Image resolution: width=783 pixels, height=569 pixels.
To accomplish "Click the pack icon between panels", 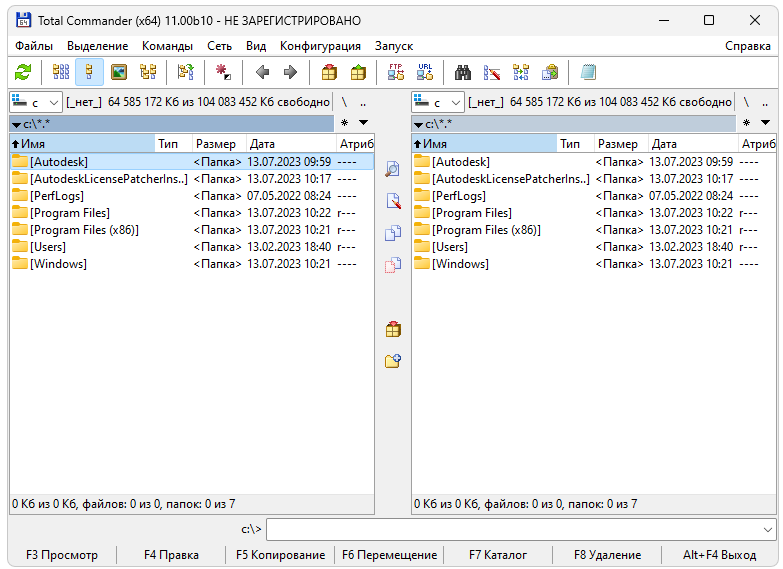I will click(x=393, y=329).
